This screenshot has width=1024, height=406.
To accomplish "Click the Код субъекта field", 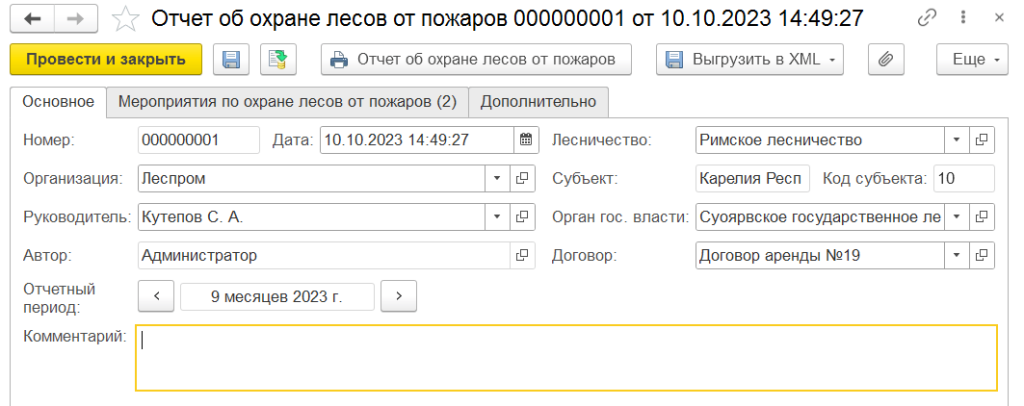I will tap(964, 178).
